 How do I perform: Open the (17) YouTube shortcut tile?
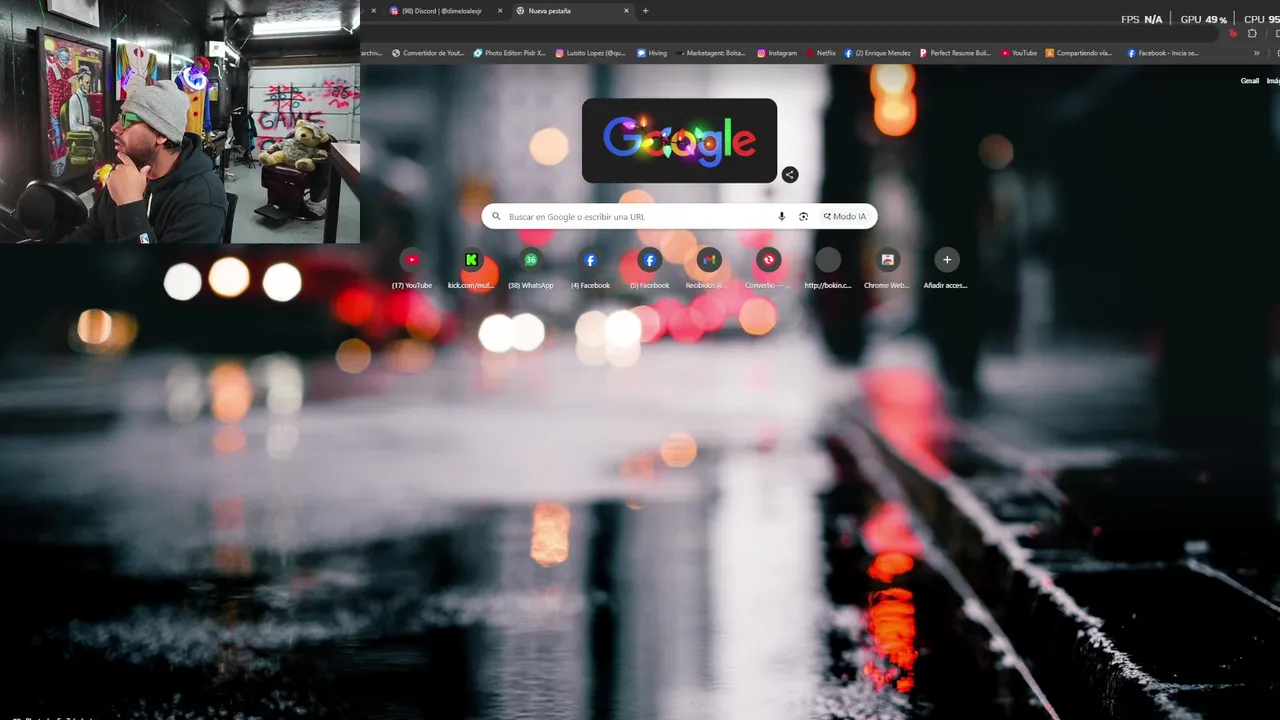click(x=411, y=269)
